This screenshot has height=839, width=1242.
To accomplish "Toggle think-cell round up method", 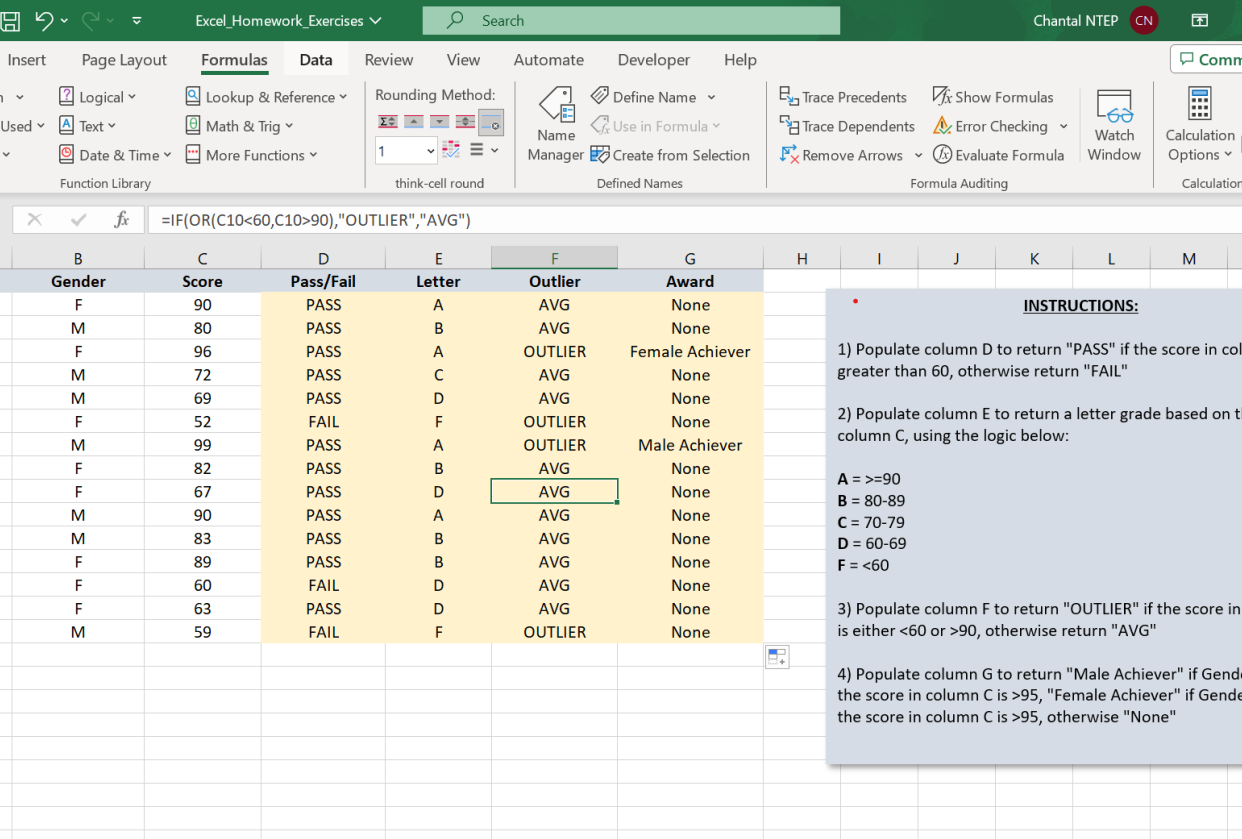I will tap(414, 122).
